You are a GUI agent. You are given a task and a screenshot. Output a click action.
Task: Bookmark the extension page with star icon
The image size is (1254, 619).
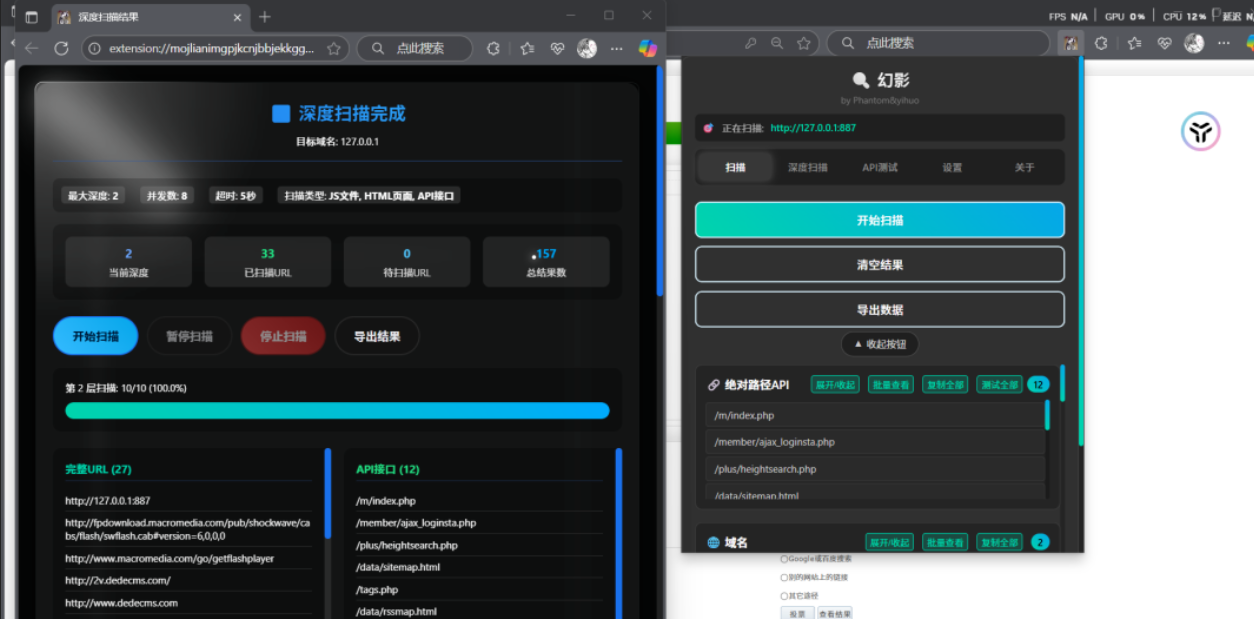334,48
